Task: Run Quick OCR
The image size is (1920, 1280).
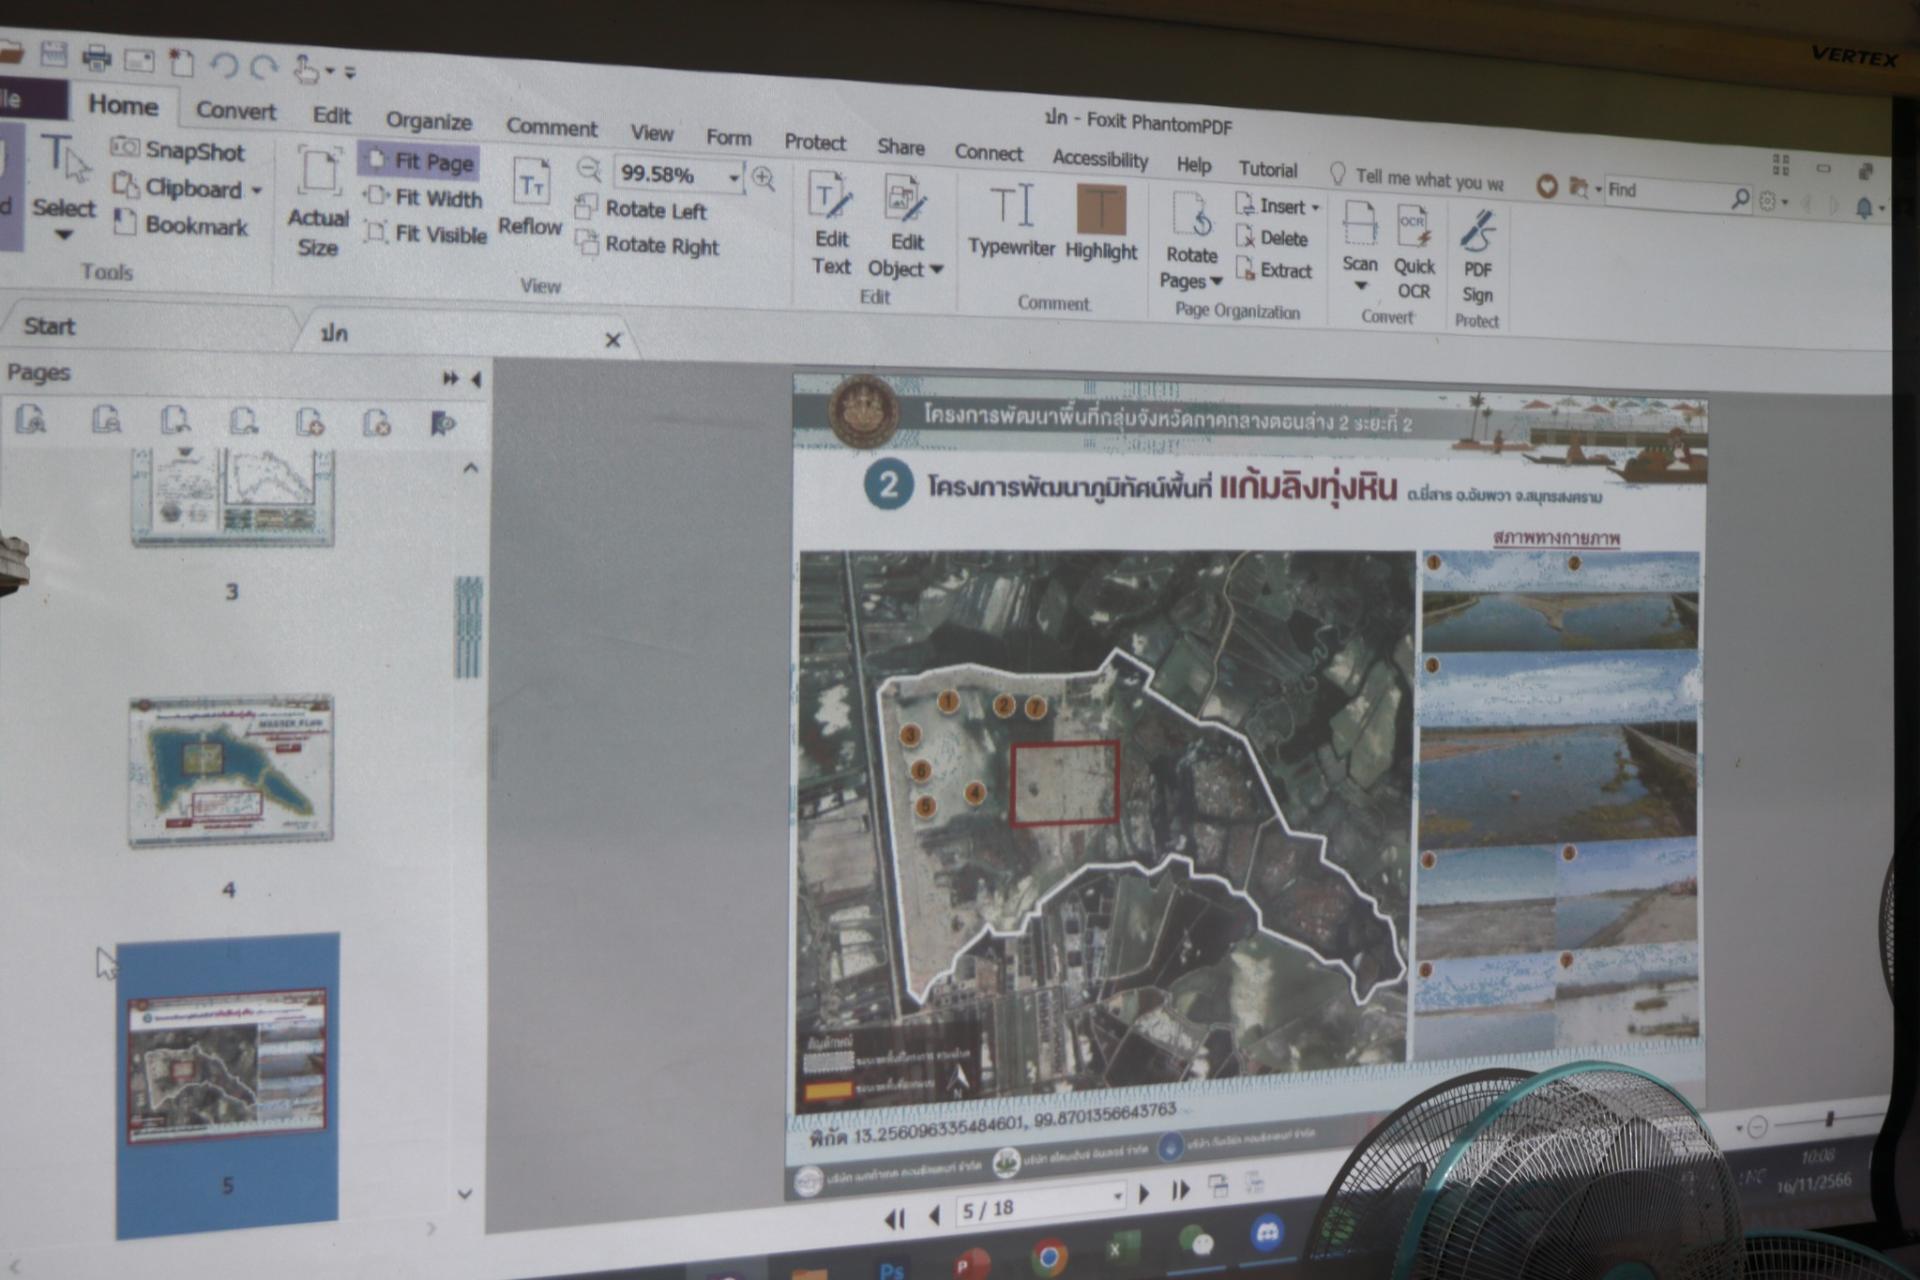Action: 1413,251
